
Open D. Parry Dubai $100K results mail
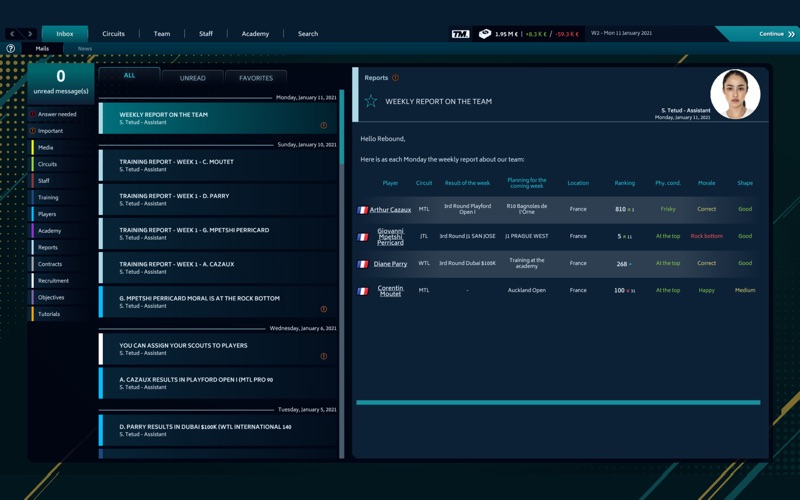click(x=218, y=430)
